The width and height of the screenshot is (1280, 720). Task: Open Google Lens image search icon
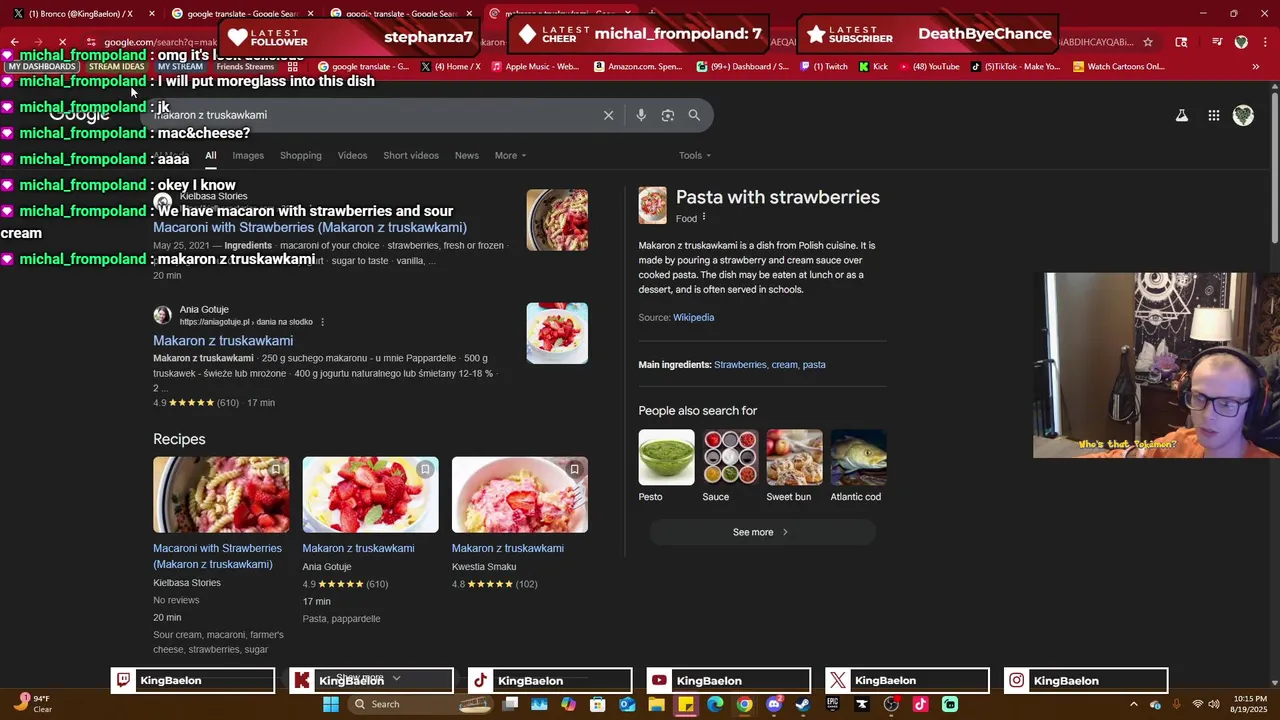point(668,115)
